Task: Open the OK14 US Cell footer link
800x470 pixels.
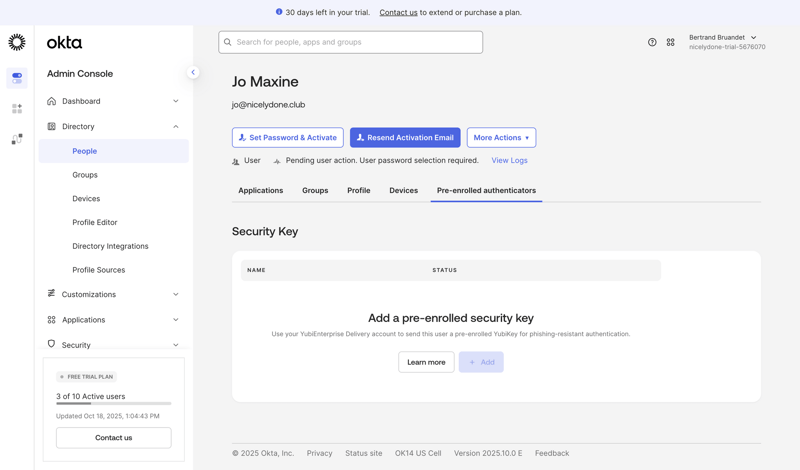Action: tap(418, 453)
